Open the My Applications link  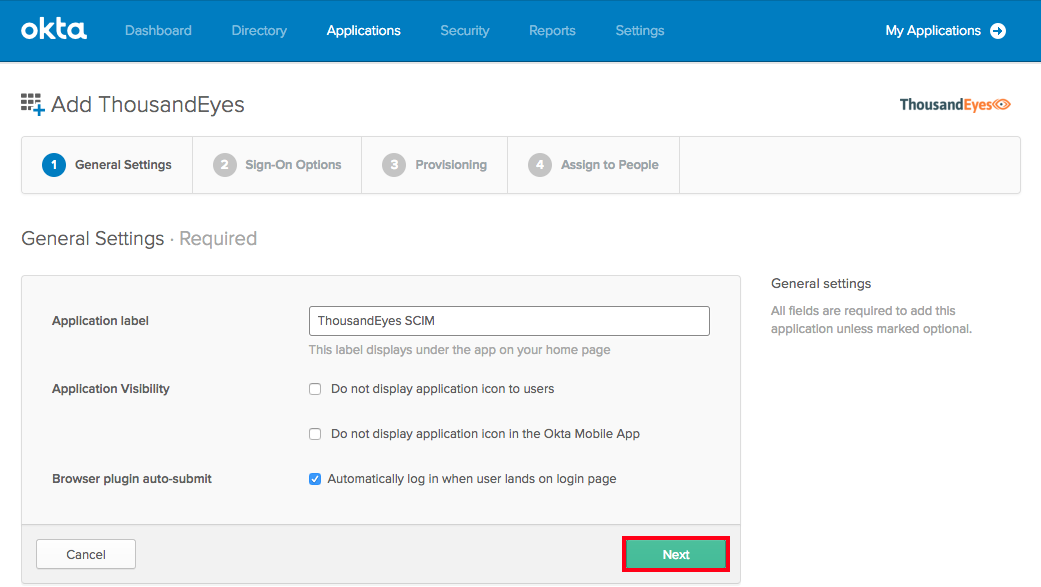(933, 31)
